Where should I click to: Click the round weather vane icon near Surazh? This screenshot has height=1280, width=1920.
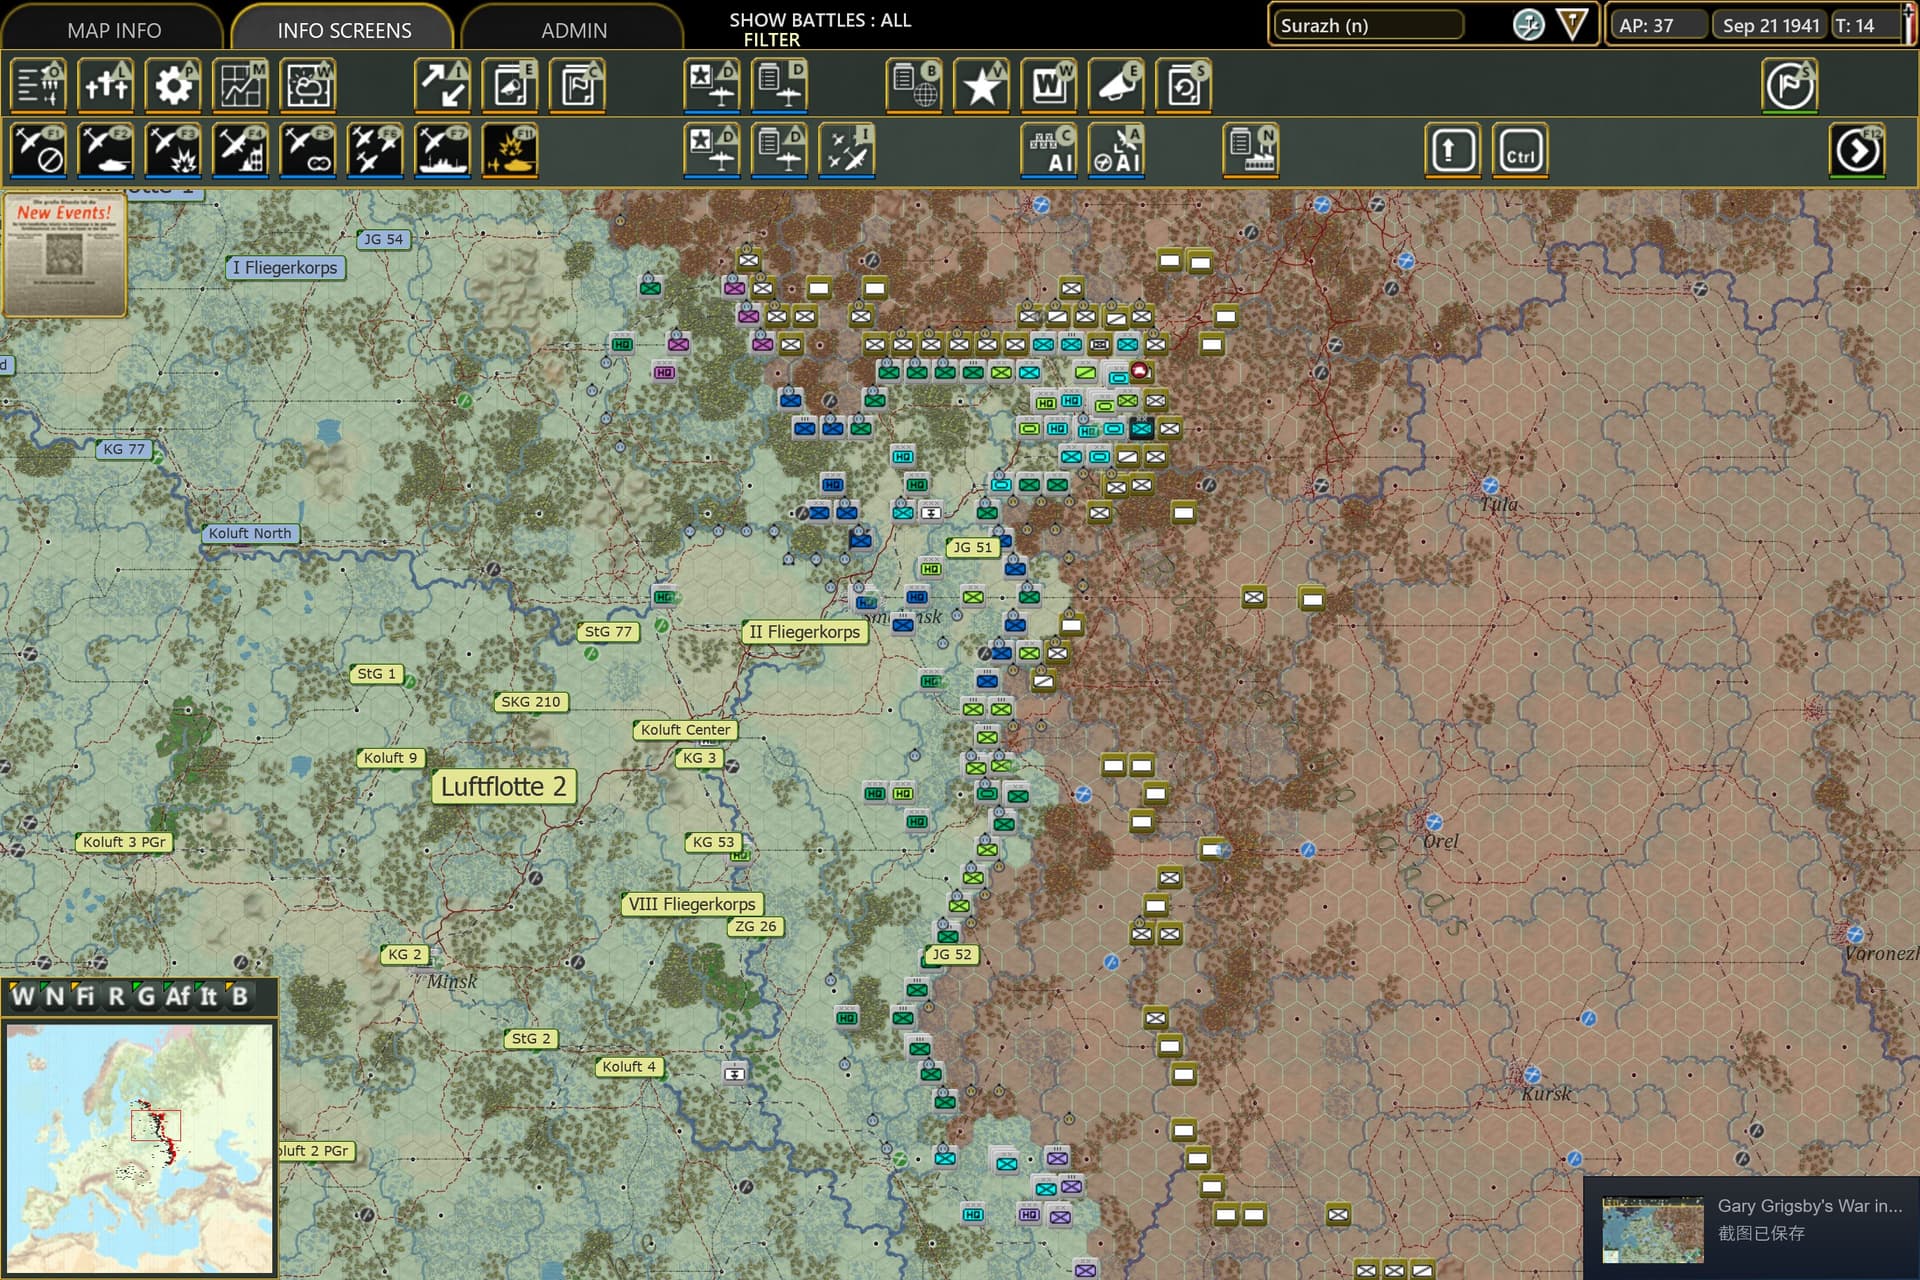1528,25
